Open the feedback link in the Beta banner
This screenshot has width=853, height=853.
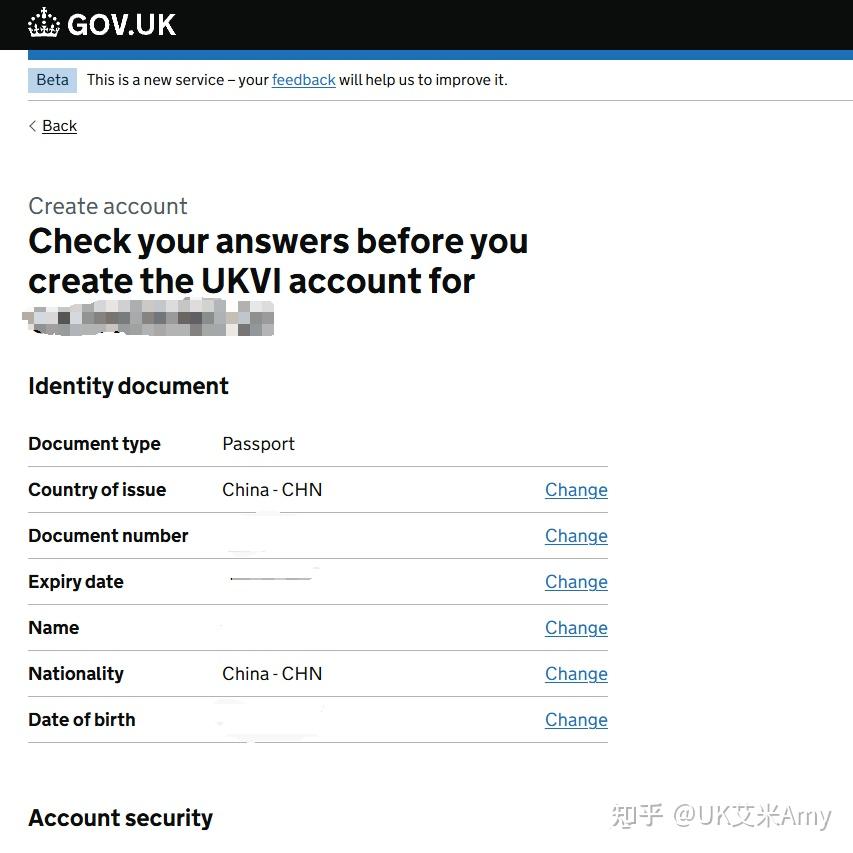point(303,80)
